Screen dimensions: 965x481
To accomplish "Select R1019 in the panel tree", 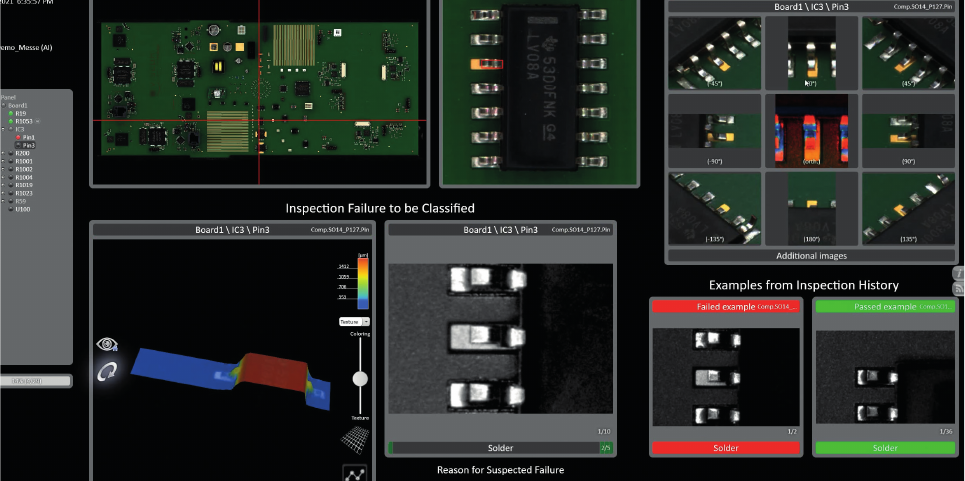I will coord(24,185).
